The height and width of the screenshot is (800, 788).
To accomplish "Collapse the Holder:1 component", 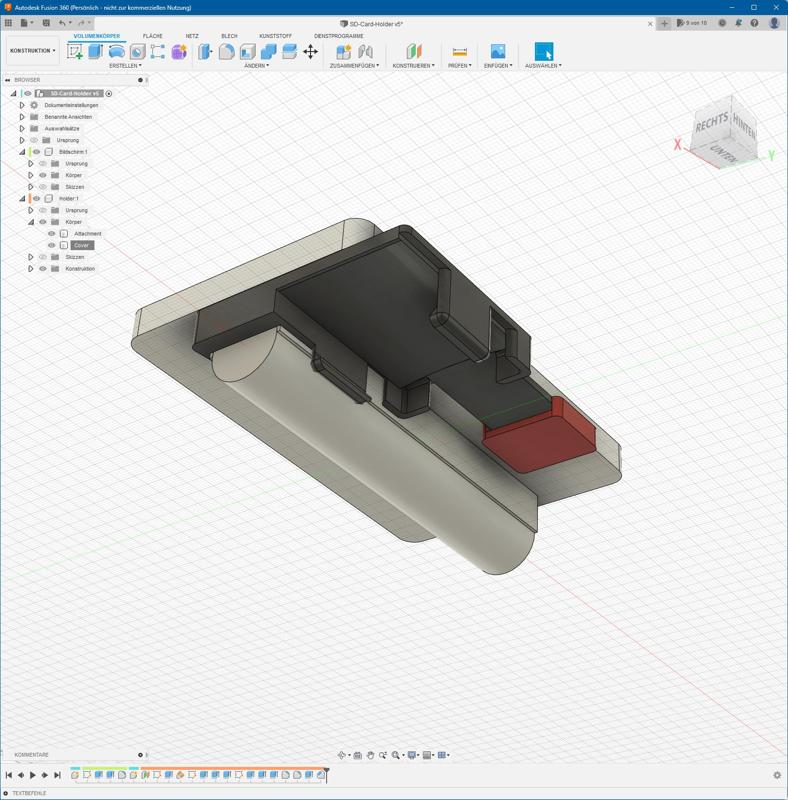I will pyautogui.click(x=22, y=198).
